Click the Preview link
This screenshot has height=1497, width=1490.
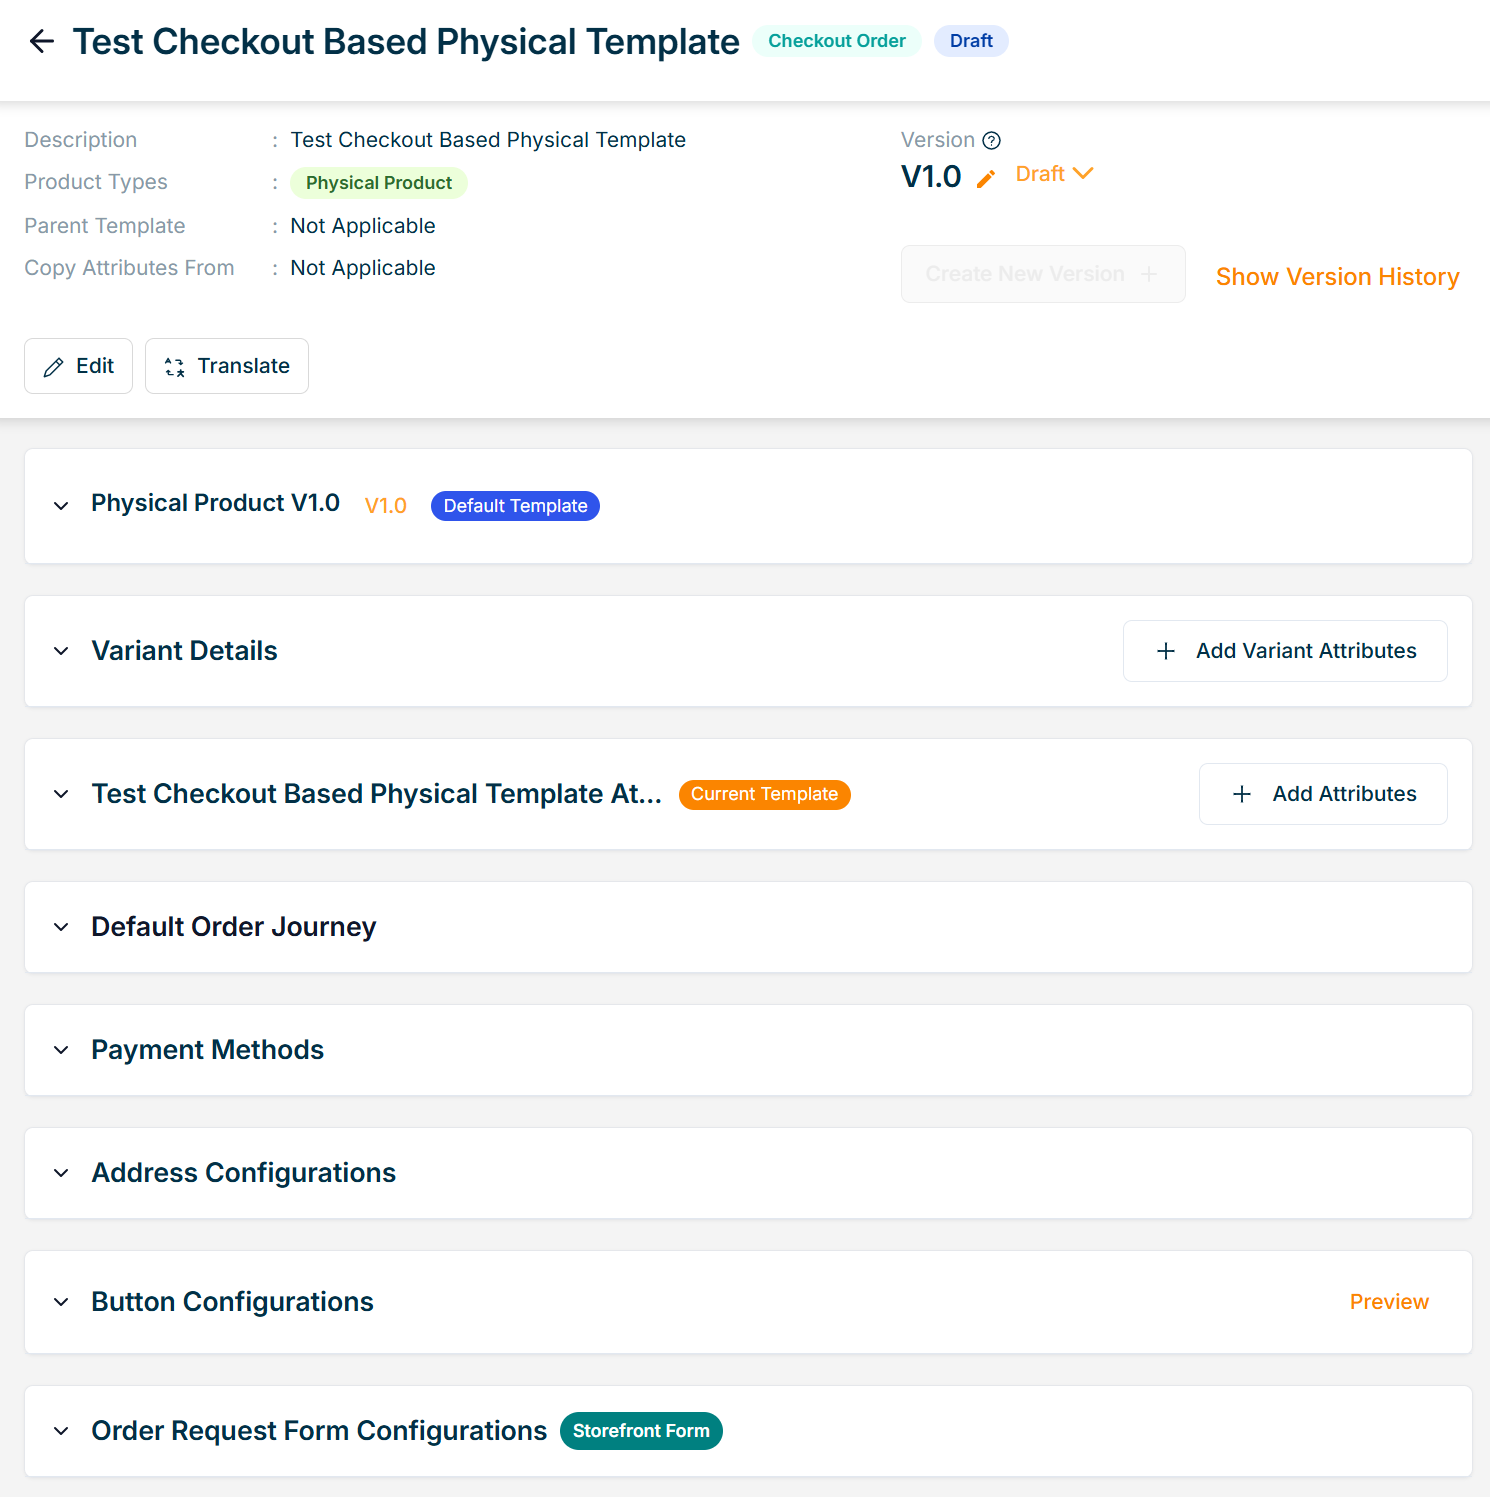1389,1302
